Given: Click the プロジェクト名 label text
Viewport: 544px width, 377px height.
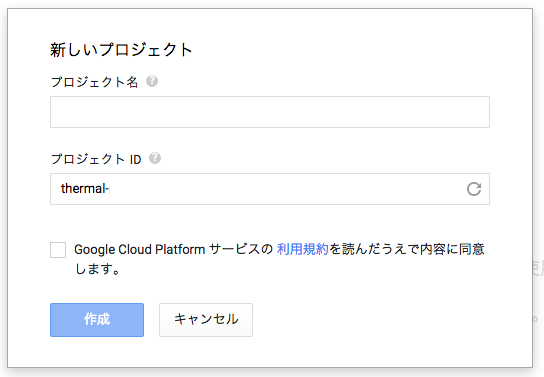Looking at the screenshot, I should (x=94, y=82).
